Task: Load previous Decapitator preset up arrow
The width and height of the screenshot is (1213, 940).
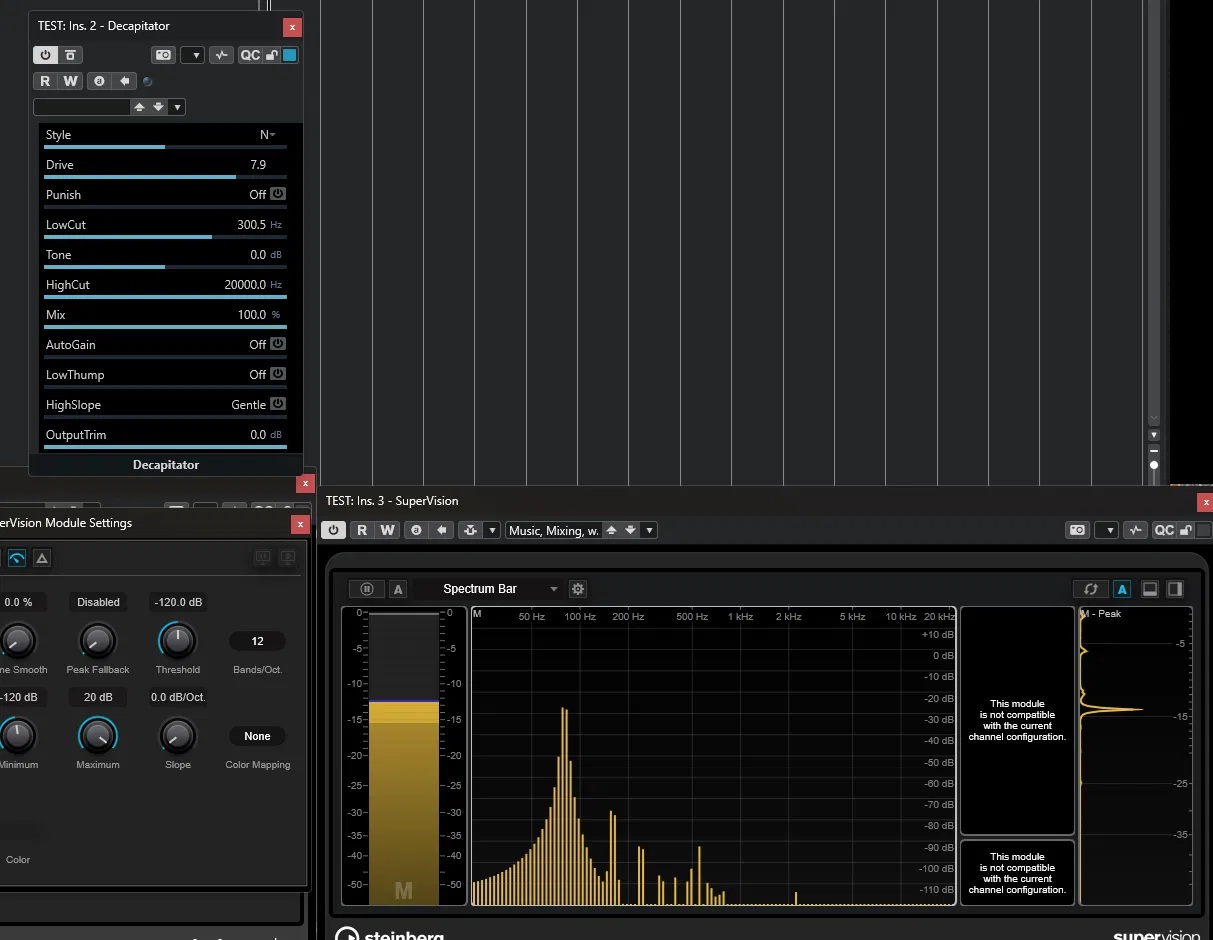Action: coord(140,107)
